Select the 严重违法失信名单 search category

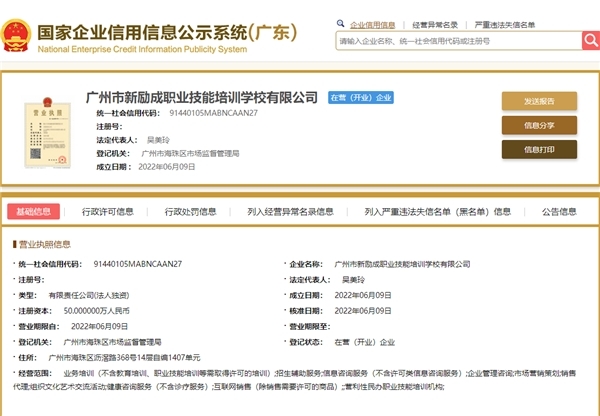(x=505, y=25)
